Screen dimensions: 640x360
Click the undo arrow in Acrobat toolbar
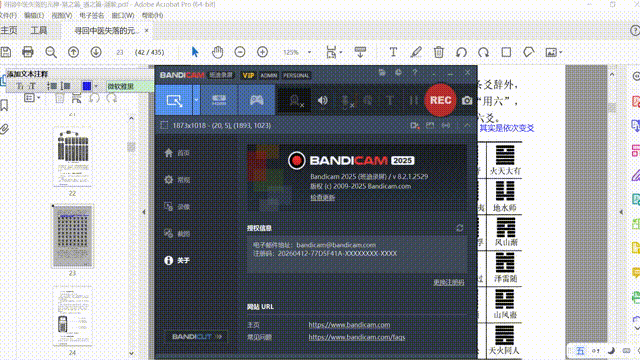click(x=461, y=52)
